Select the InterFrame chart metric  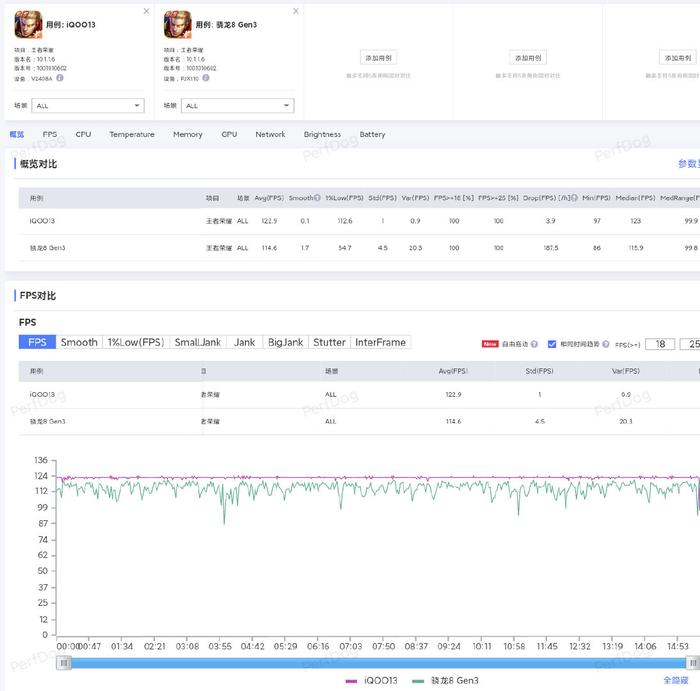(x=380, y=342)
